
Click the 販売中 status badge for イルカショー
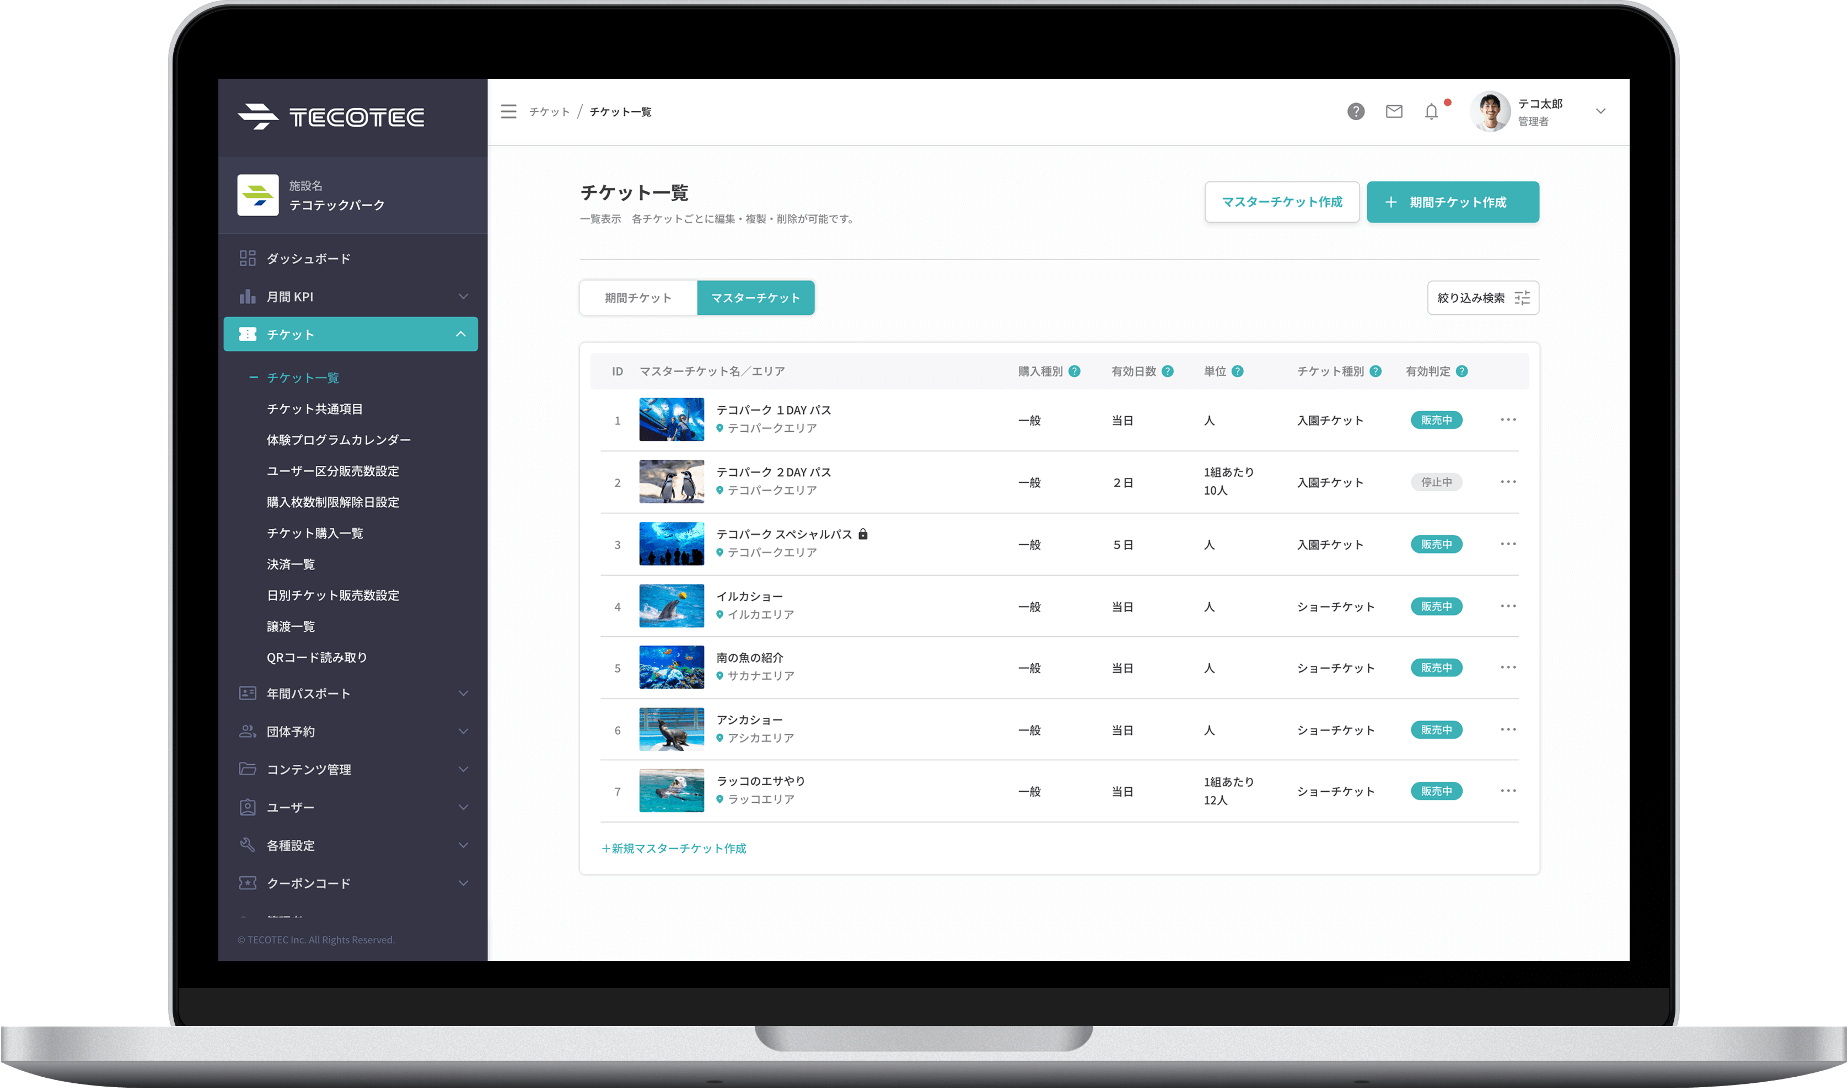[1436, 606]
